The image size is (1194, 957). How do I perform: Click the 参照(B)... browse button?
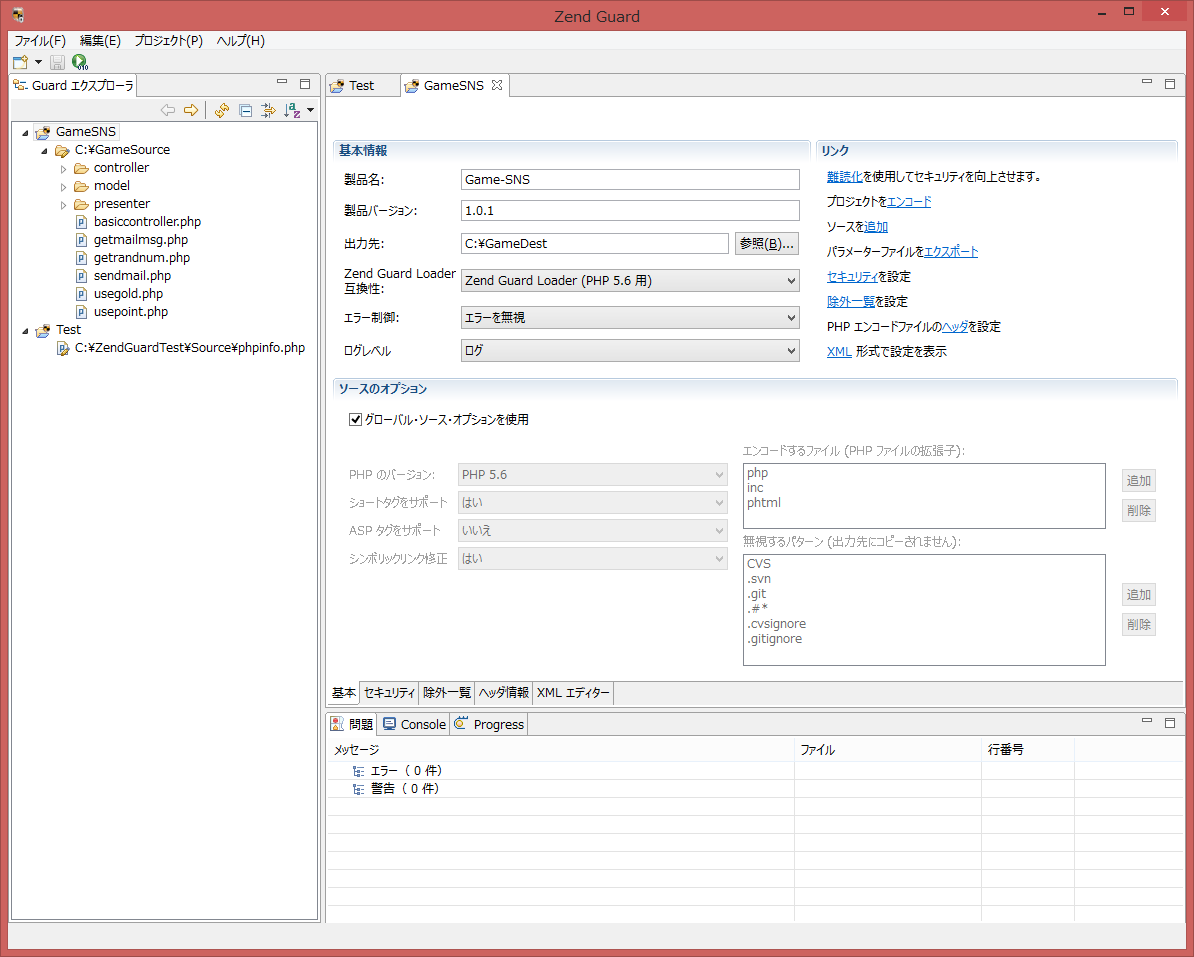(765, 243)
